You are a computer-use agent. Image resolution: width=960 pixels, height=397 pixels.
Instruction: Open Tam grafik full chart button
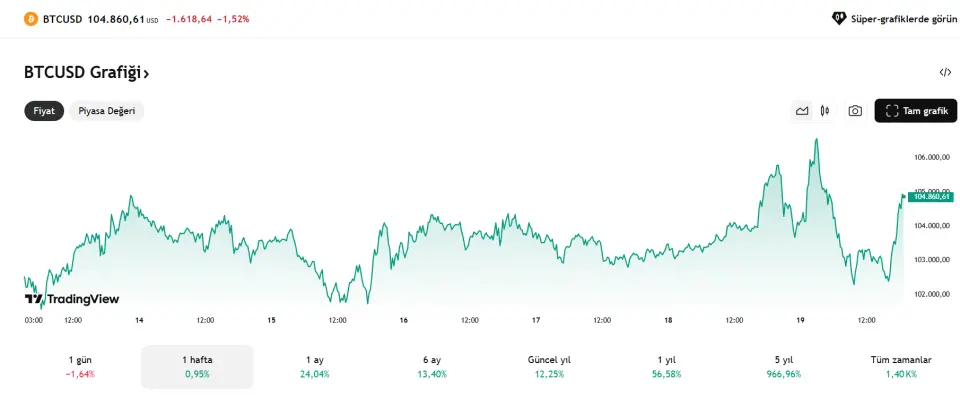[x=915, y=111]
